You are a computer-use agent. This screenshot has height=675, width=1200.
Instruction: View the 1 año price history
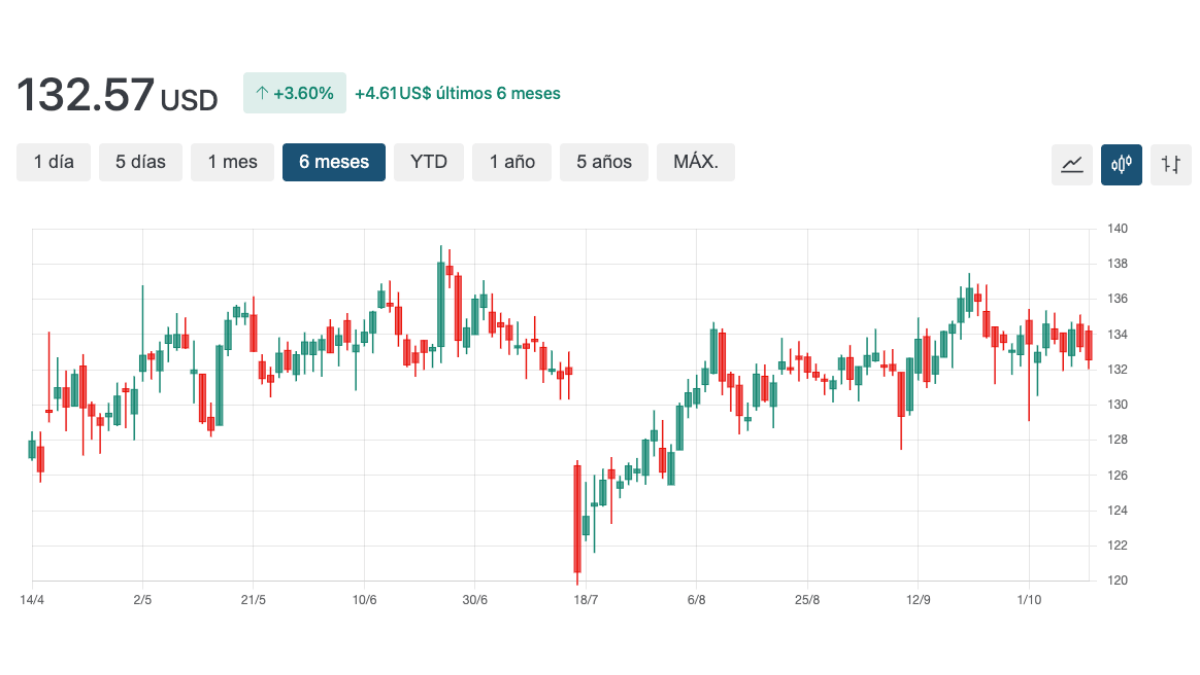512,162
